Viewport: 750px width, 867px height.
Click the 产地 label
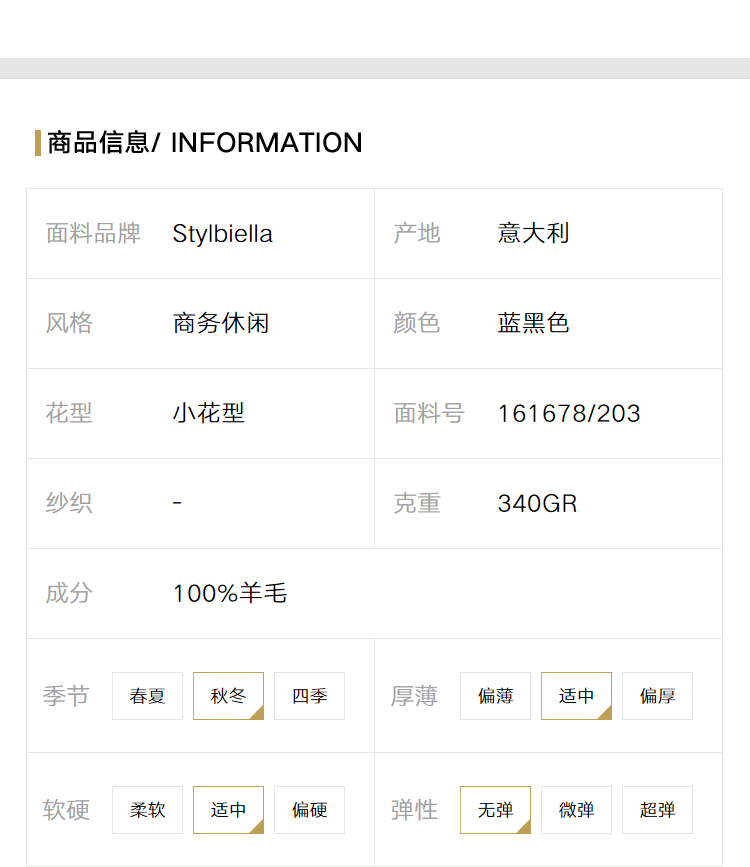coord(417,233)
